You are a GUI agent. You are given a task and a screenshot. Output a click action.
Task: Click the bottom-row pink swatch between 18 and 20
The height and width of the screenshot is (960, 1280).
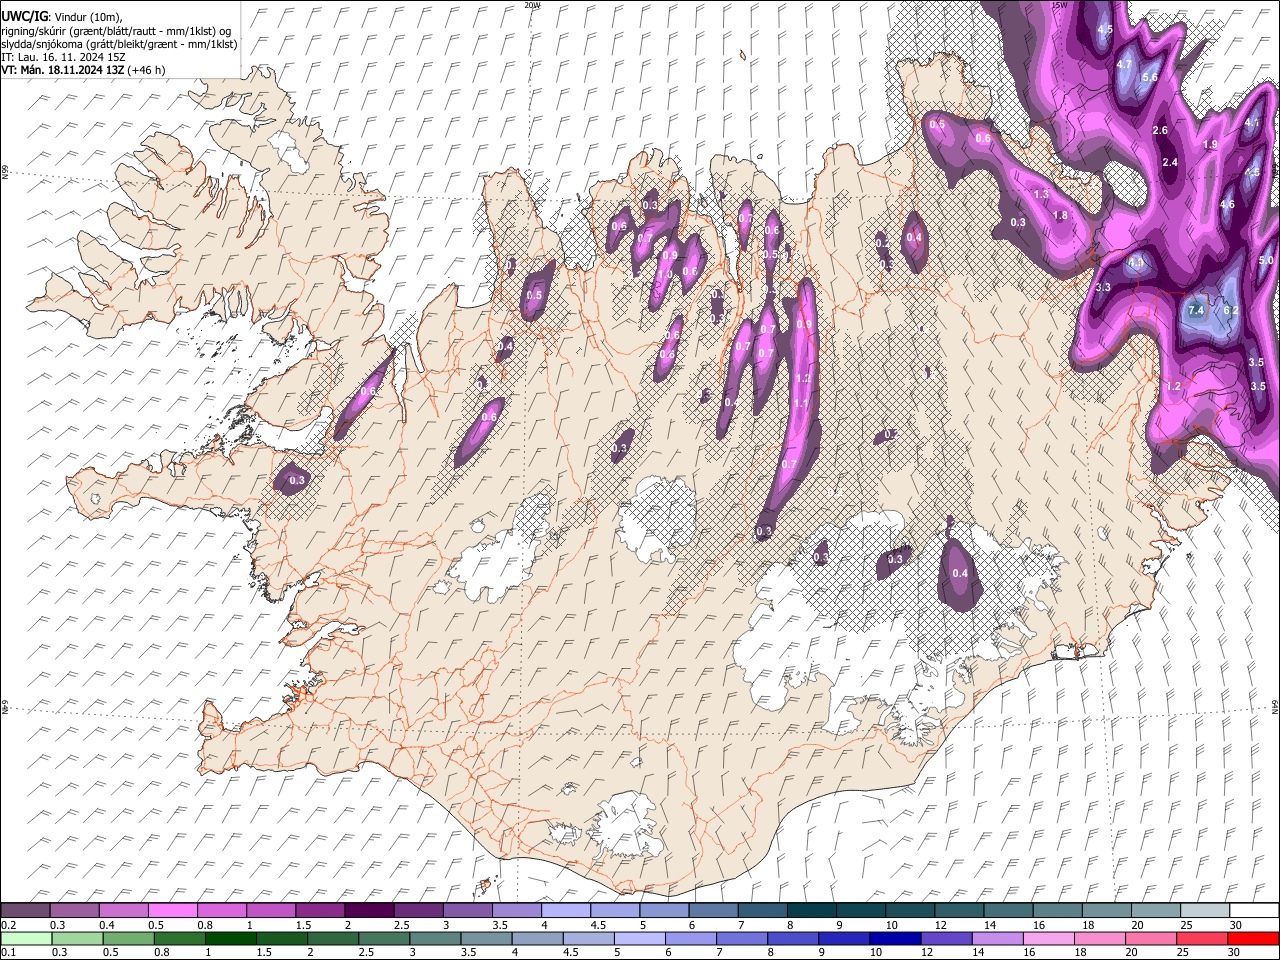tap(1099, 938)
